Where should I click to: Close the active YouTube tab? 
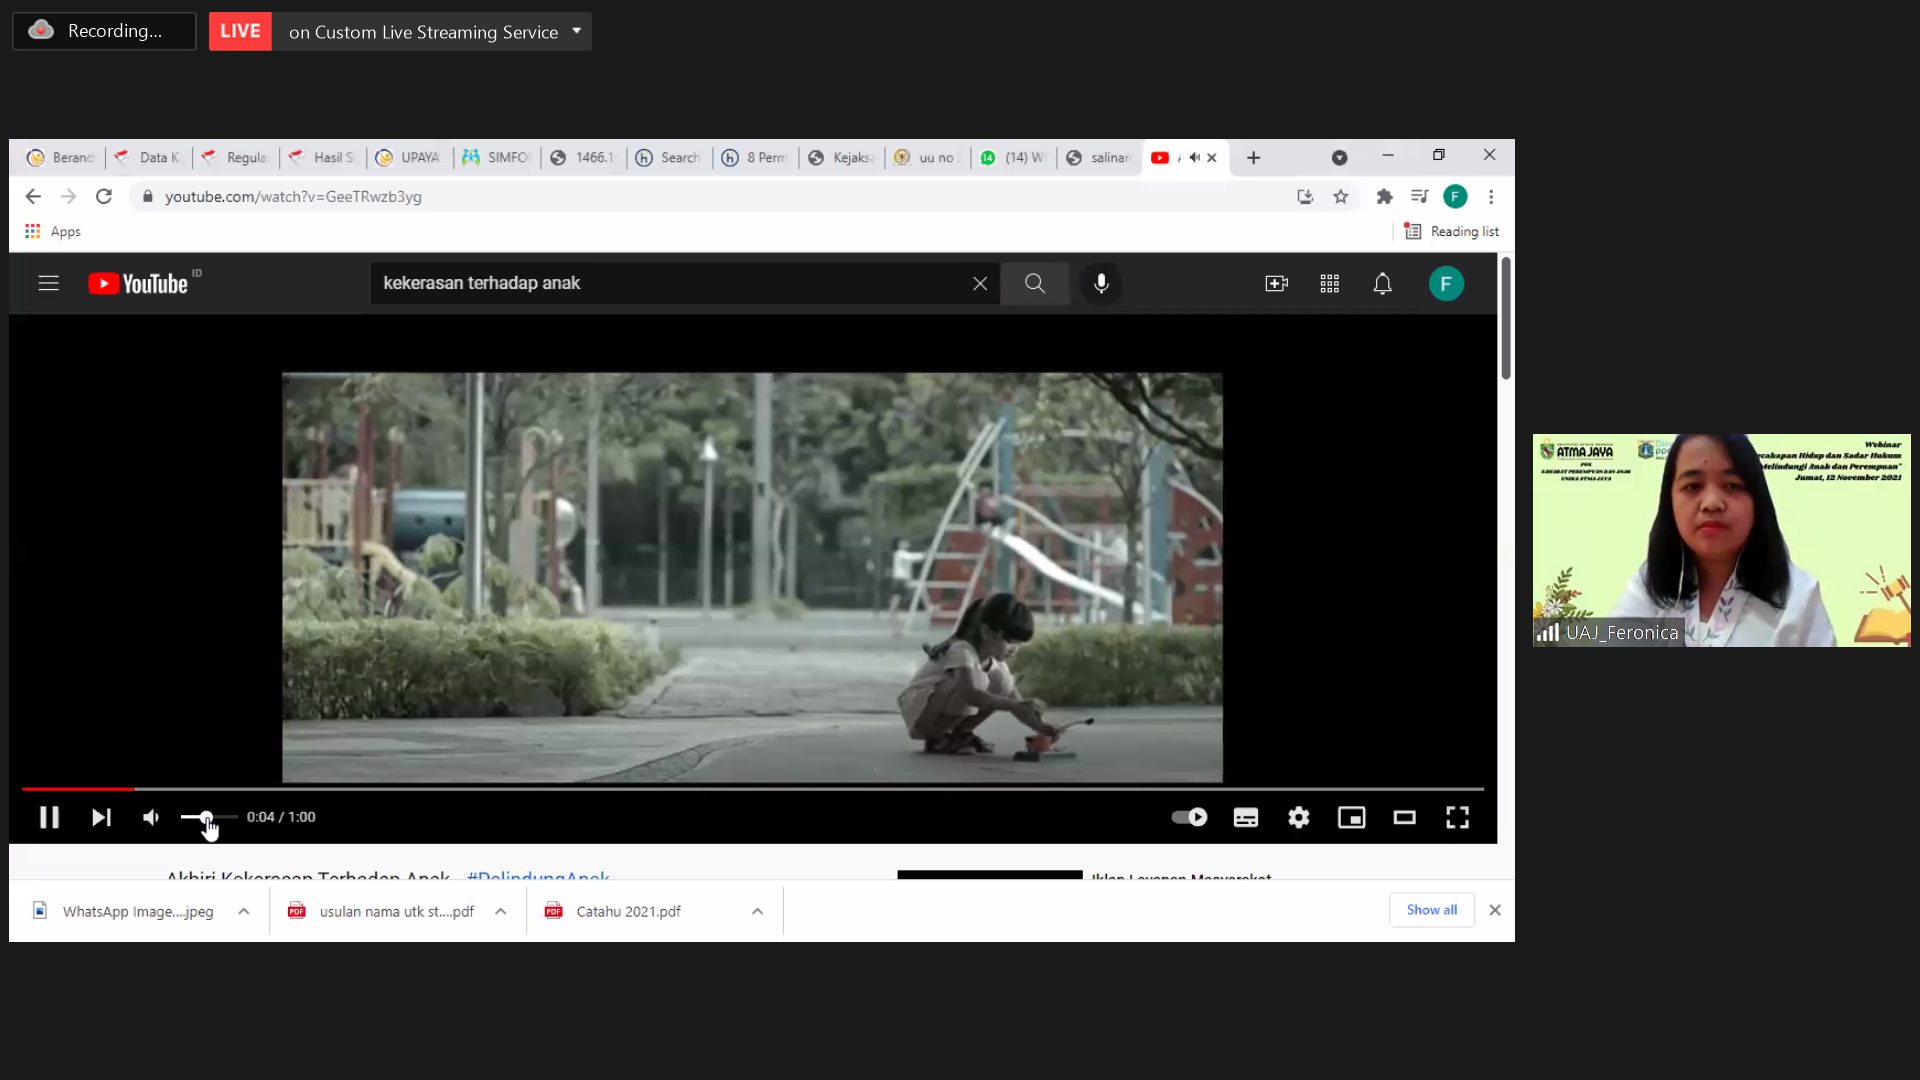point(1211,157)
